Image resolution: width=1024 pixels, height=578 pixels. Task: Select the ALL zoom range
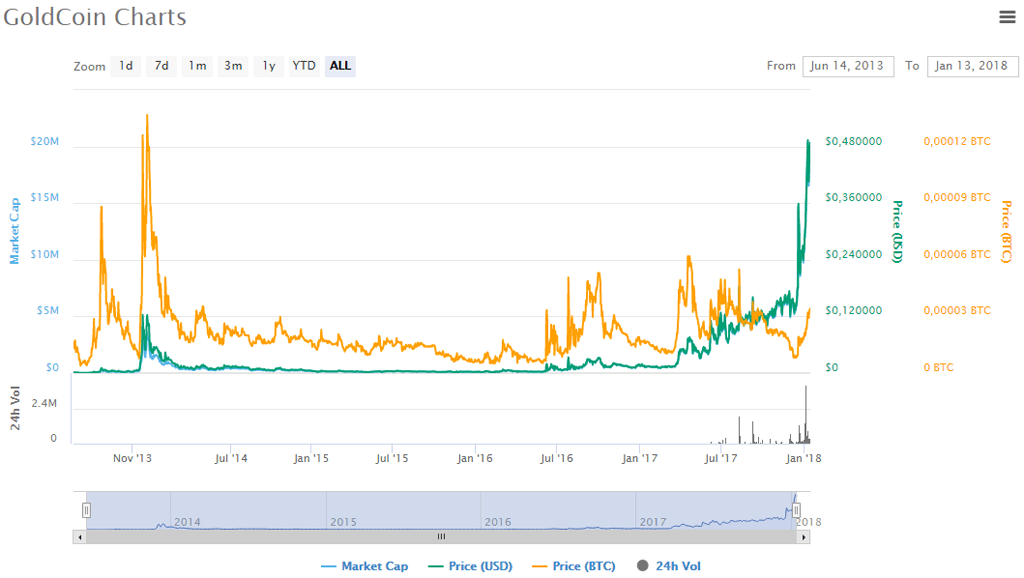pyautogui.click(x=340, y=66)
